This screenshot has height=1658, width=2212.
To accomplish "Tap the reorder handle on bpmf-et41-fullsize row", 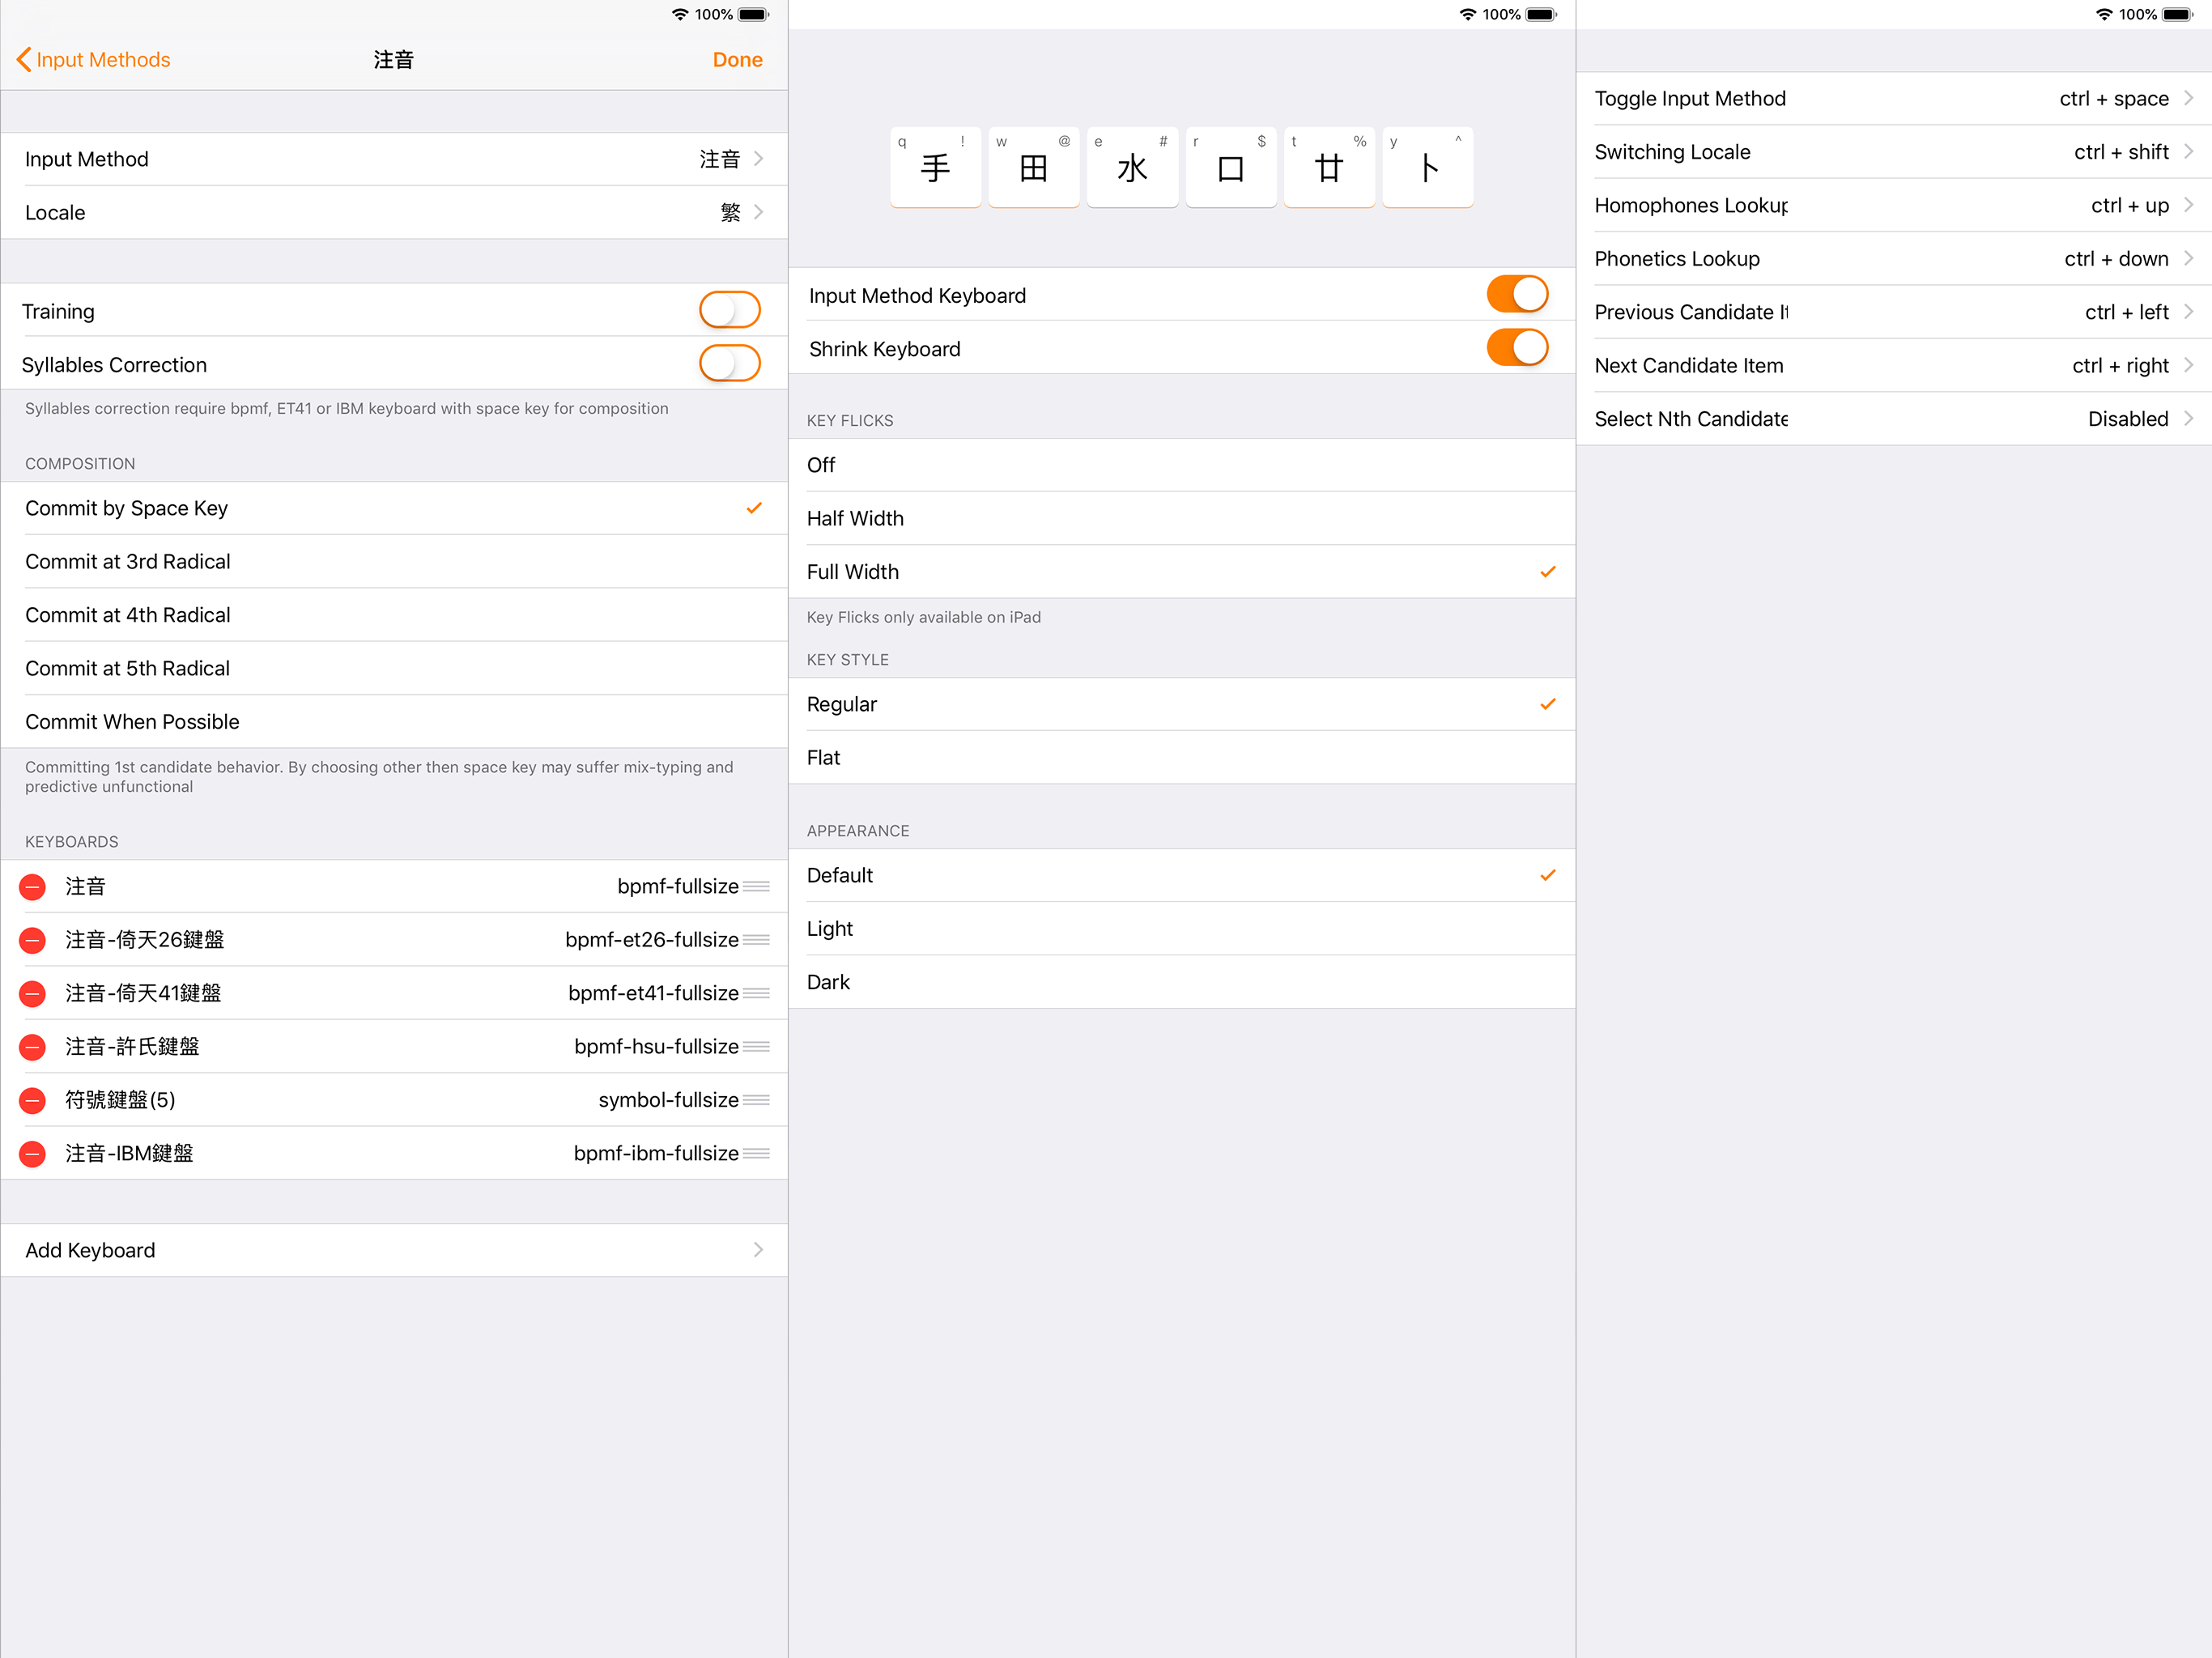I will click(756, 993).
